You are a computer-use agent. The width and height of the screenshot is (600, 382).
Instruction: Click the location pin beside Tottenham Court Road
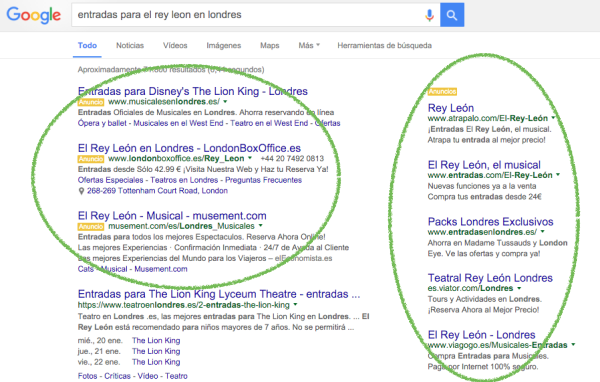click(x=81, y=191)
